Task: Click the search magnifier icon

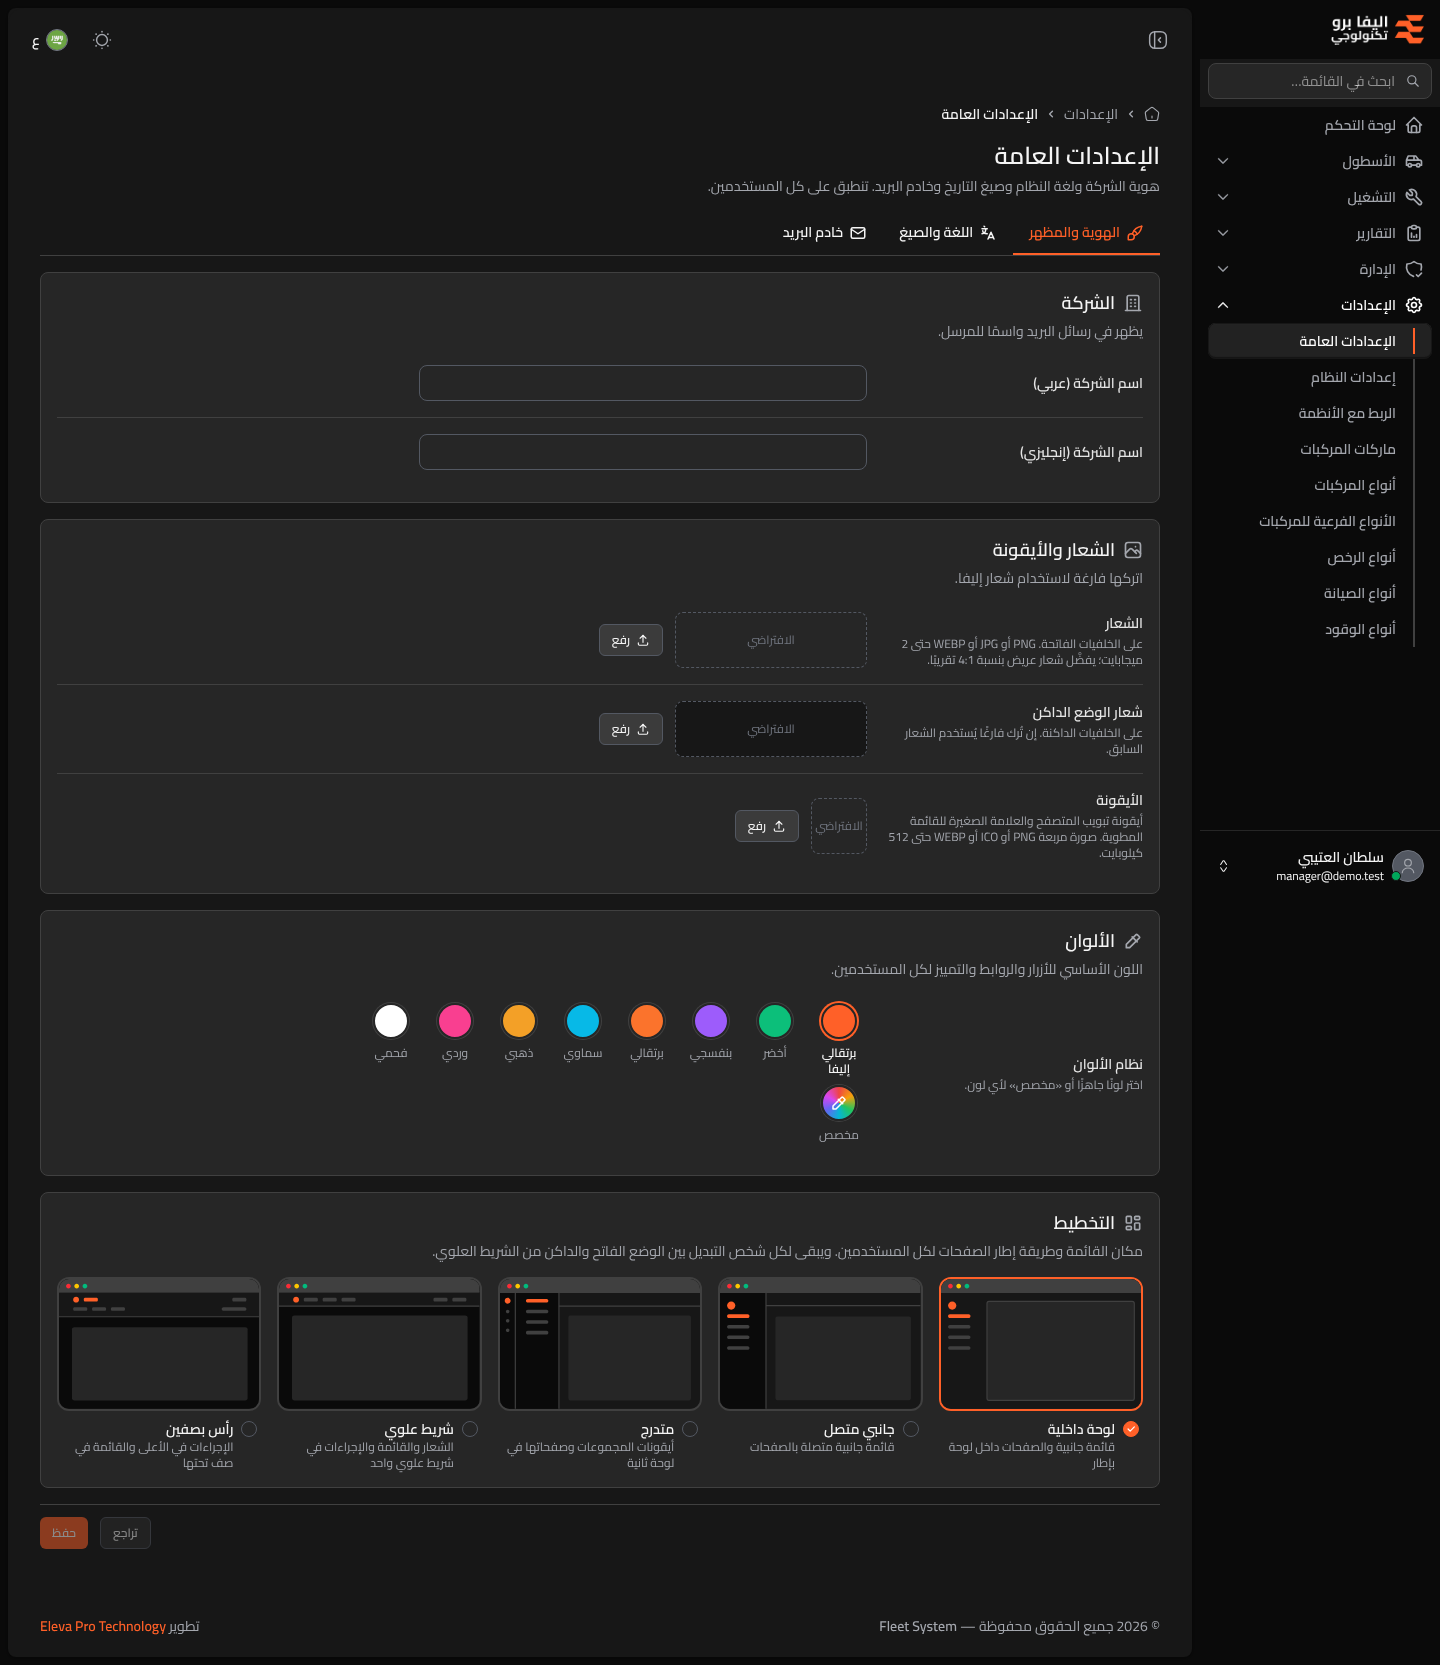Action: coord(1413,81)
